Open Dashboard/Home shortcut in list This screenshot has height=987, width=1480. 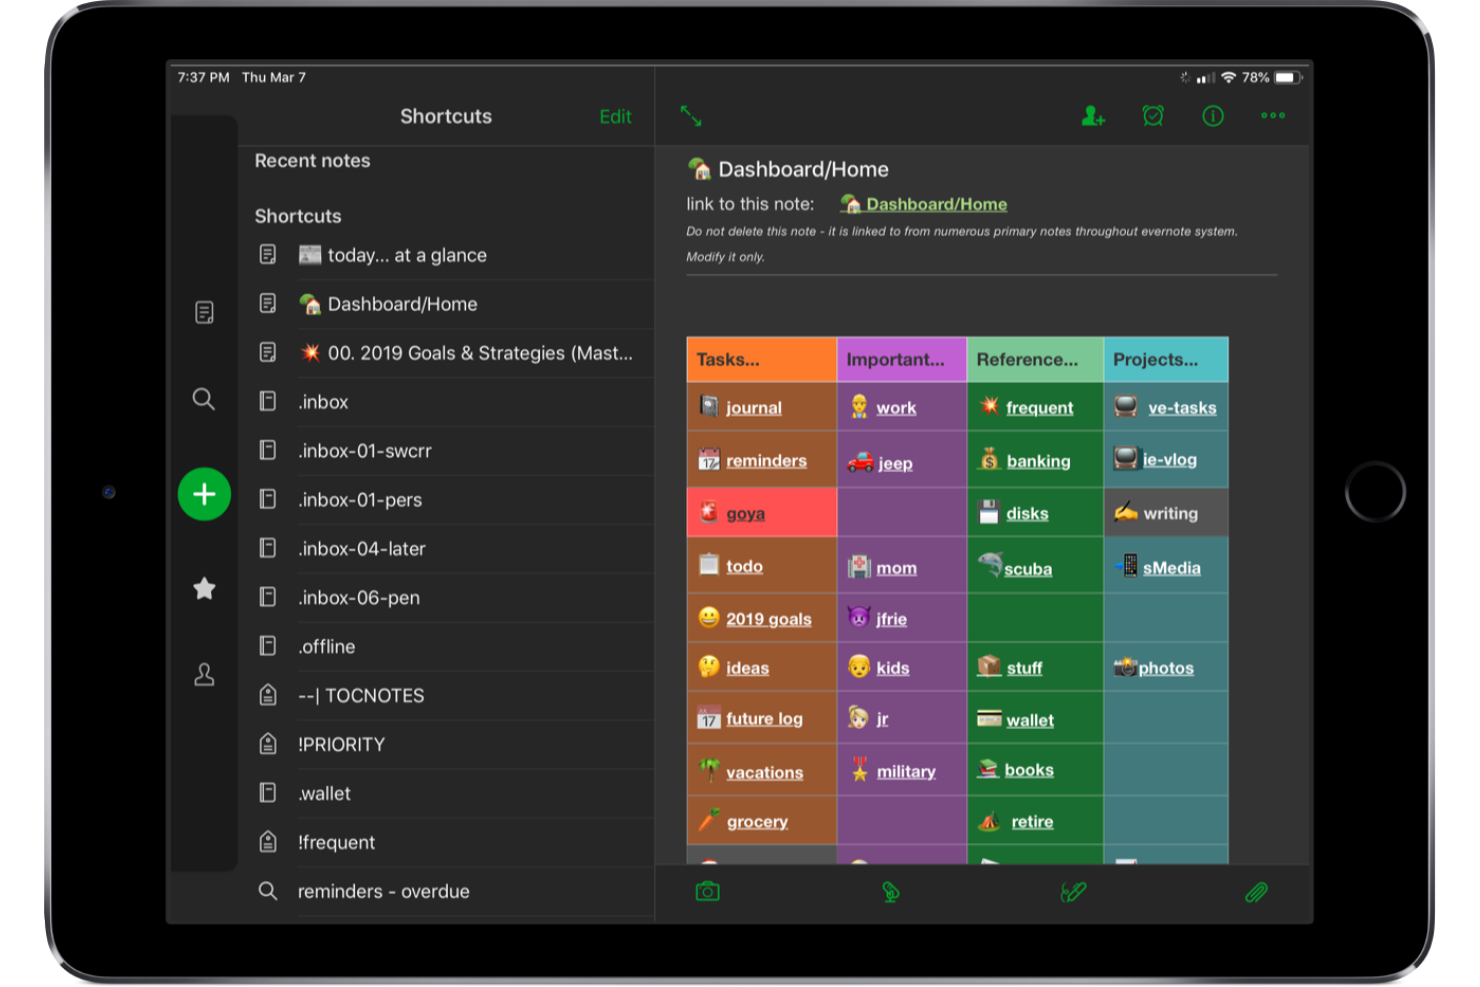[446, 304]
